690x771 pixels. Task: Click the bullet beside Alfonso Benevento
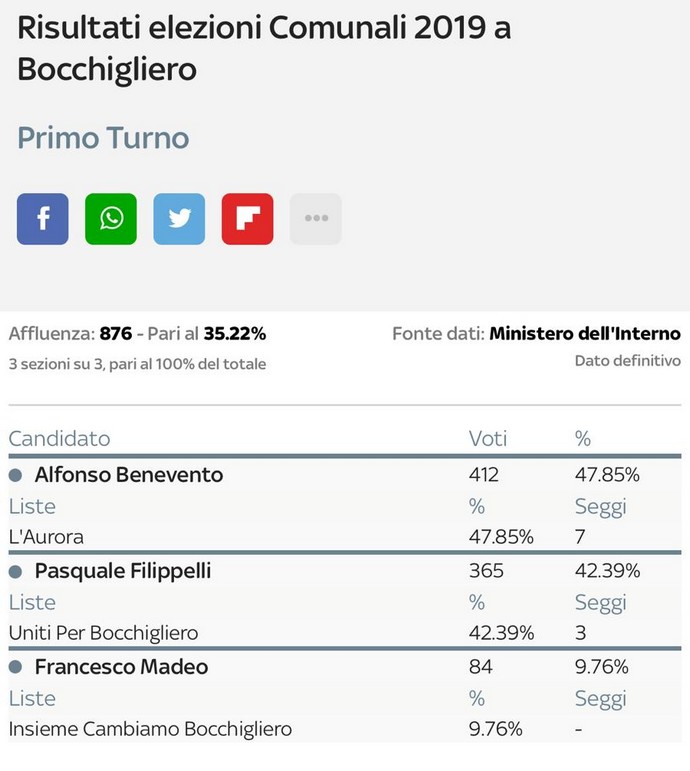click(16, 475)
